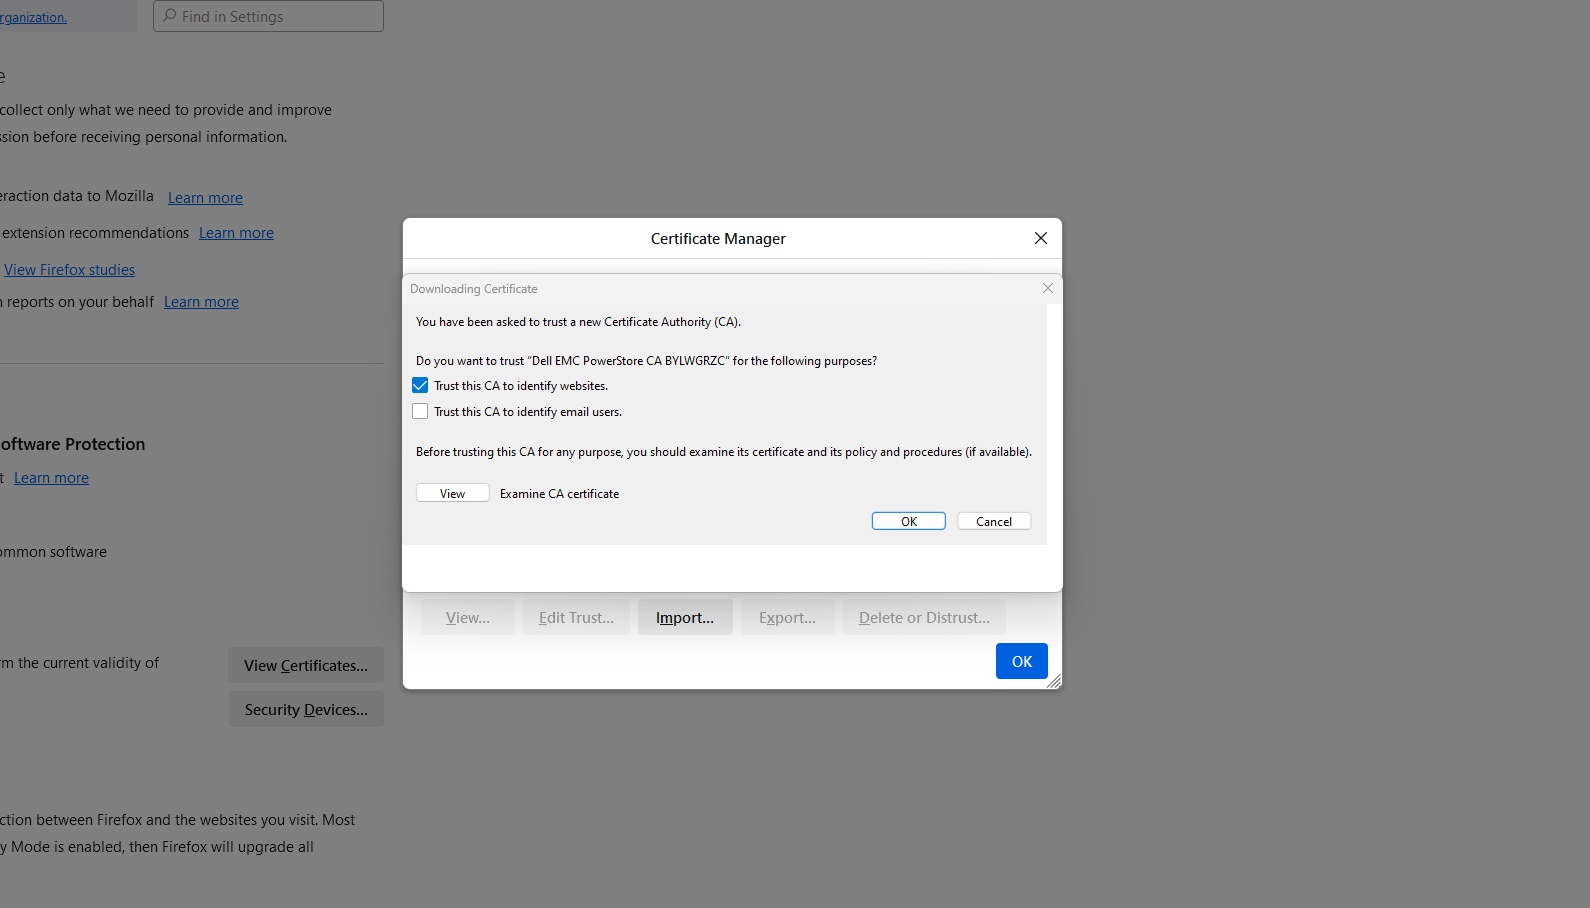
Task: Open the View Firefox studies link
Action: pos(69,270)
